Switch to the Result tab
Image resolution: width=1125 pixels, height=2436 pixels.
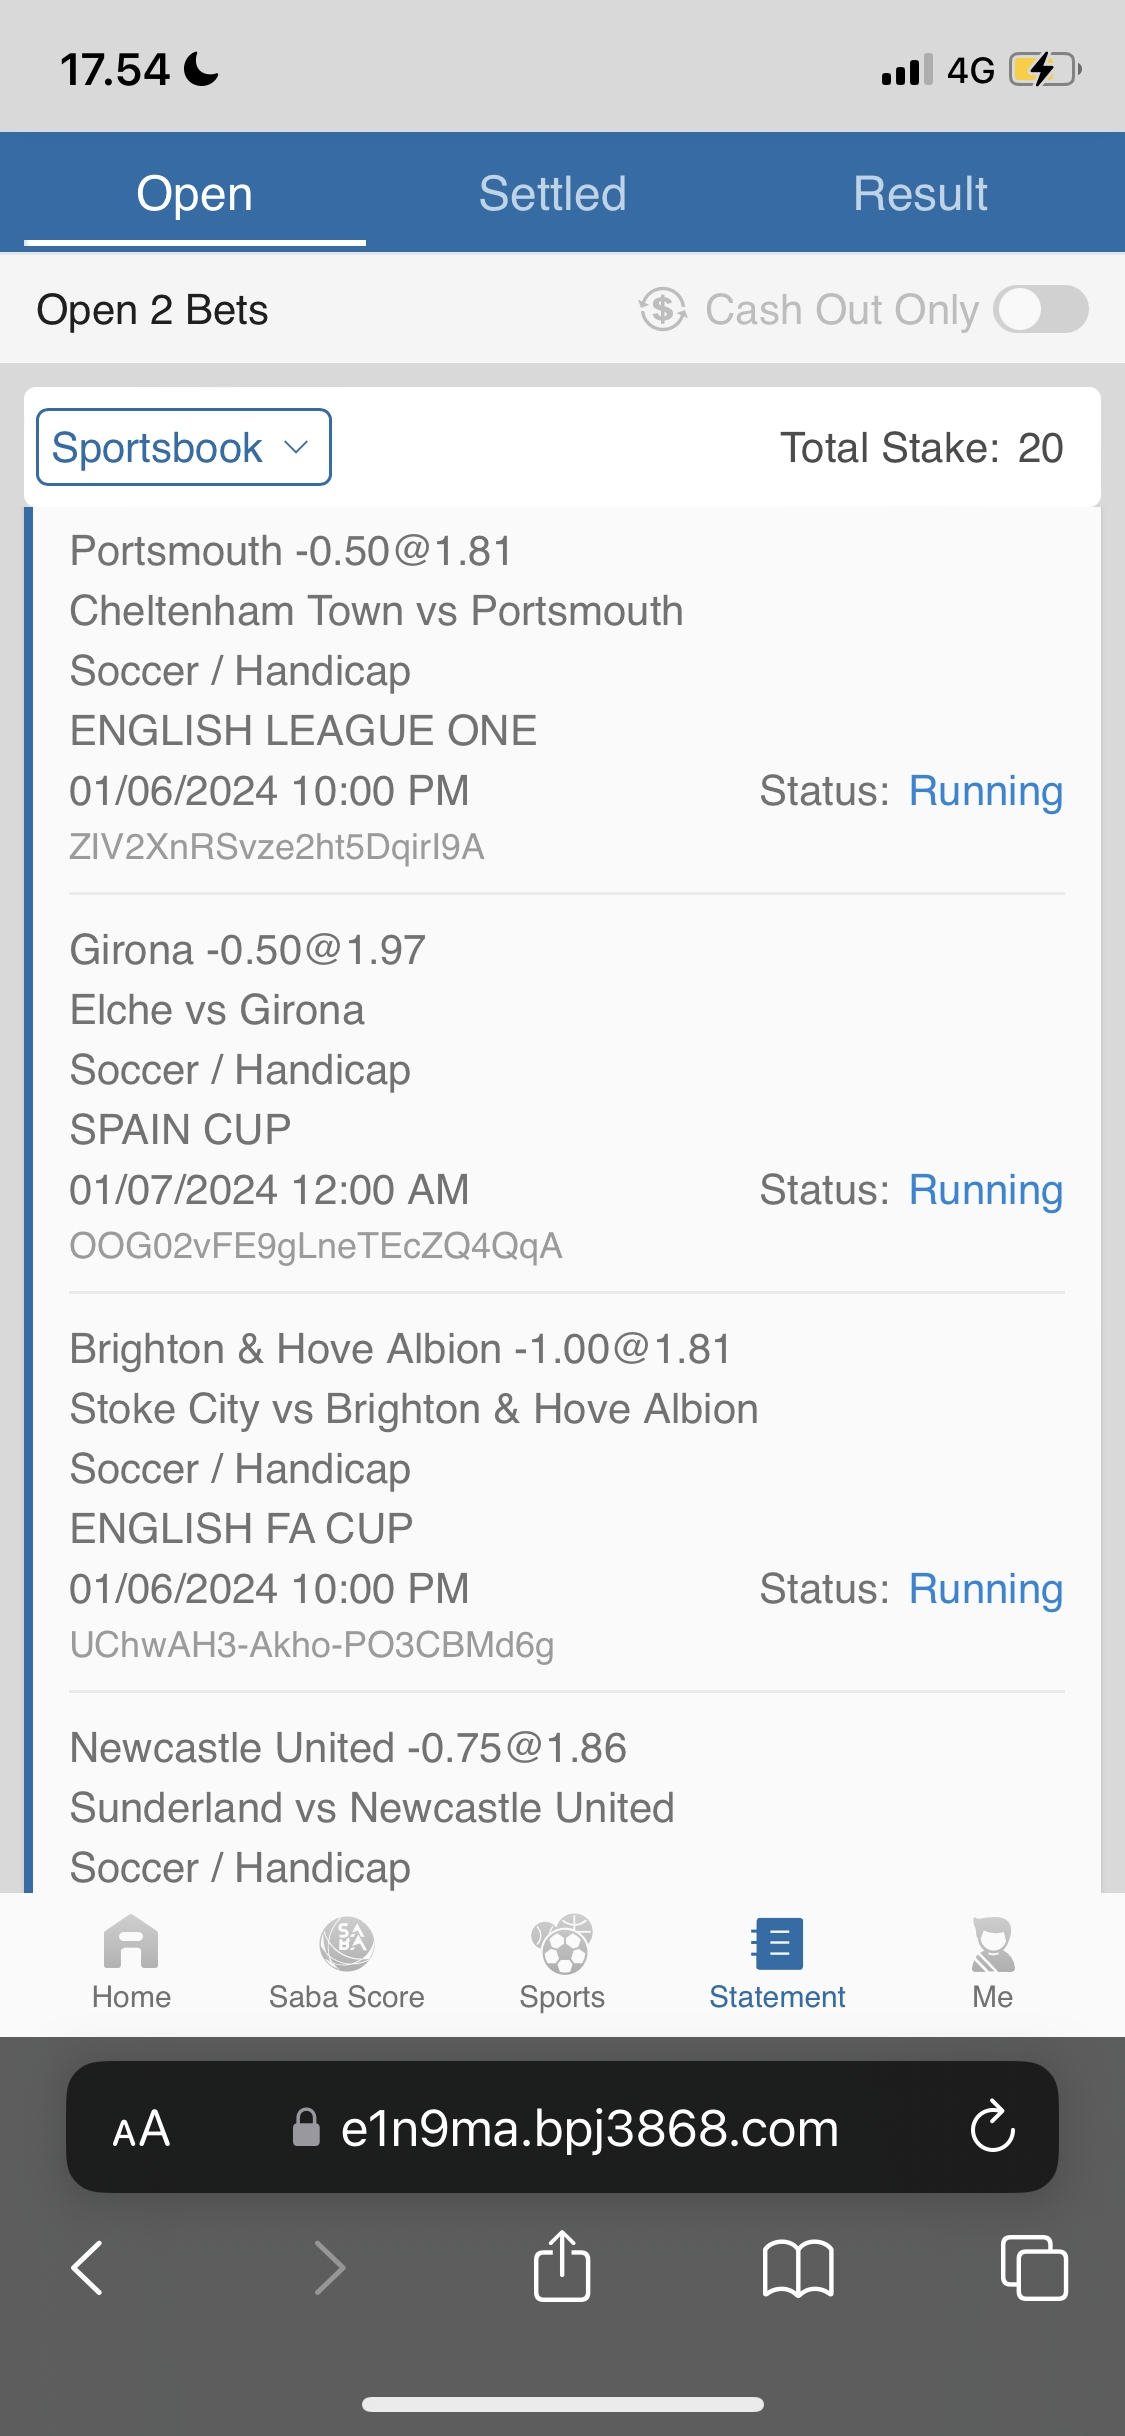point(920,193)
